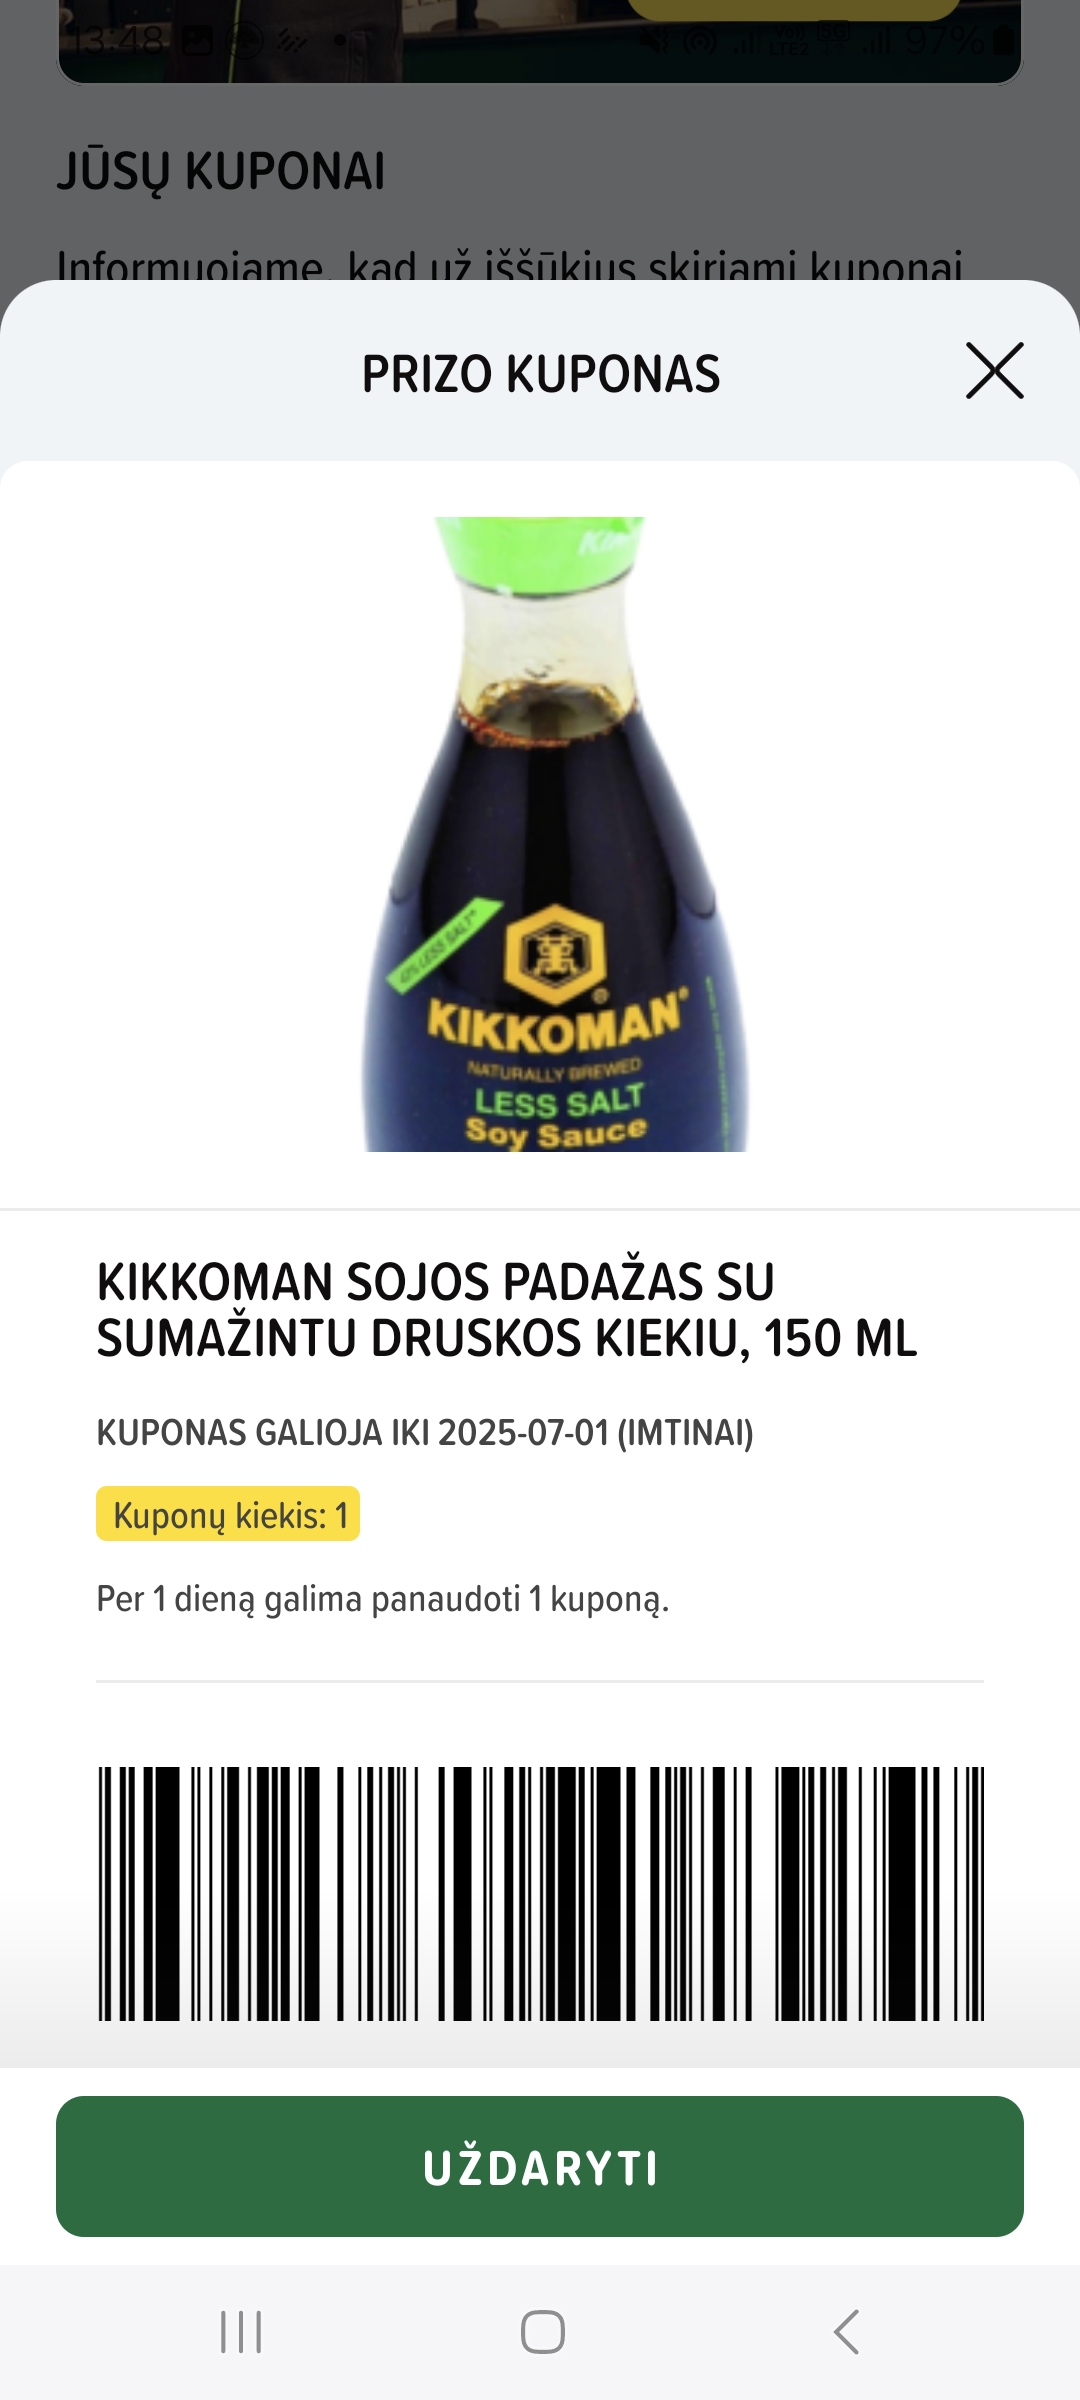Tap the Kikkoman soy sauce bottle image
The image size is (1080, 2400).
coord(553,834)
